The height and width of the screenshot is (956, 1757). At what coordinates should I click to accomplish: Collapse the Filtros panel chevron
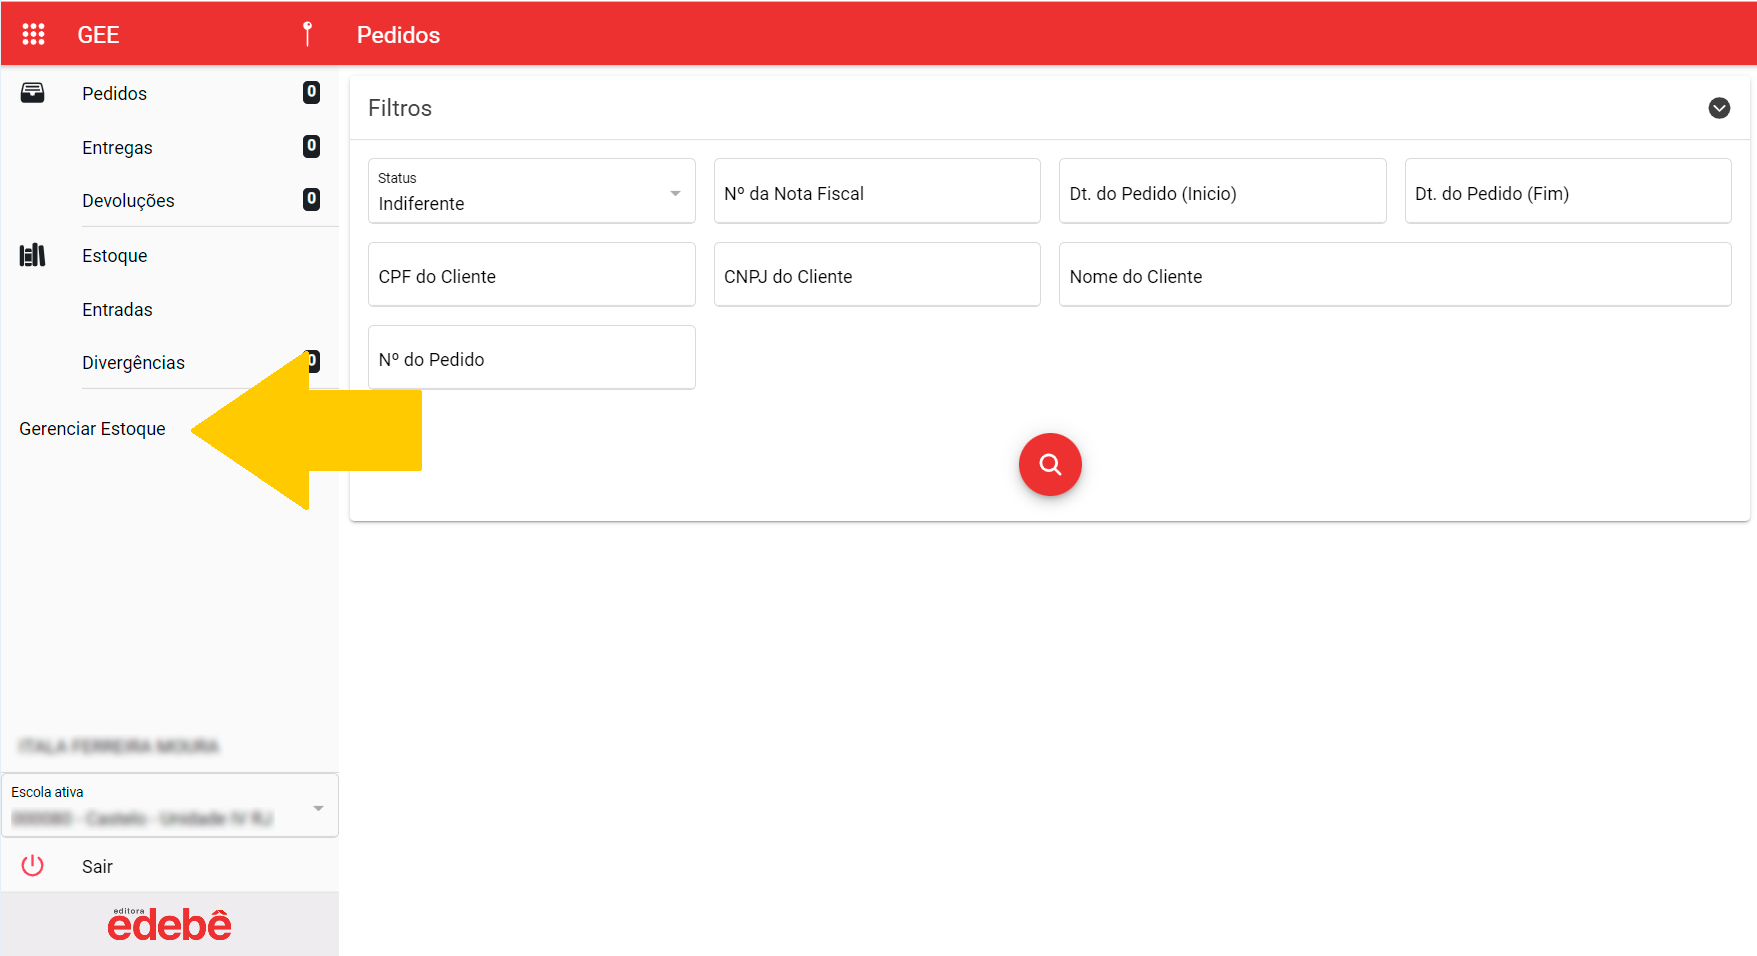coord(1719,108)
